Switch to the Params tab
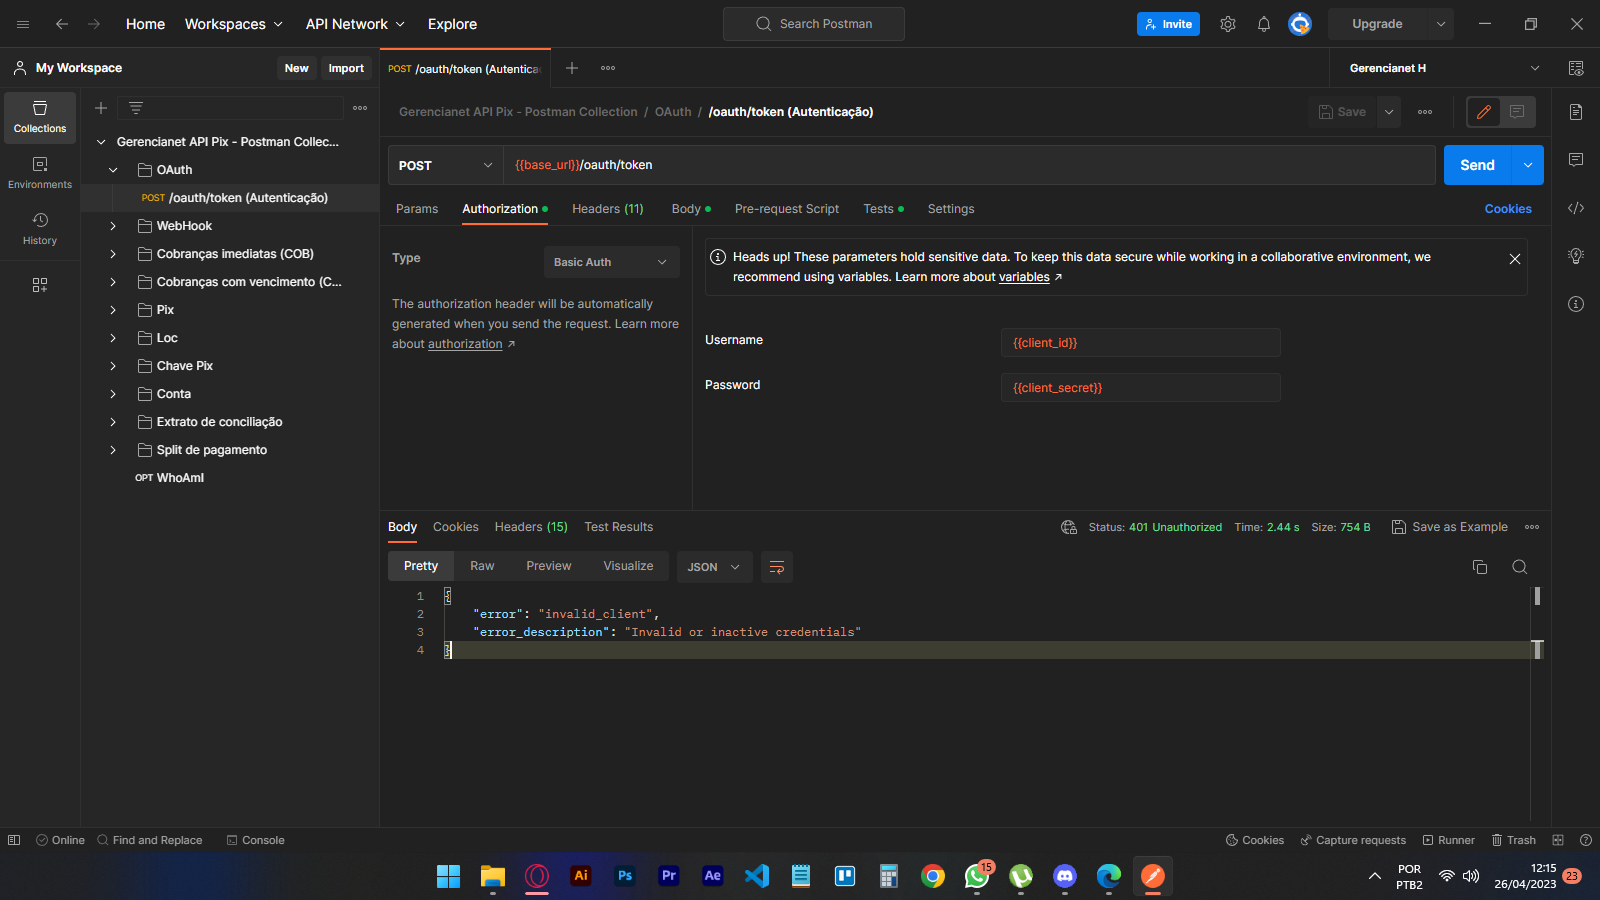 417,209
